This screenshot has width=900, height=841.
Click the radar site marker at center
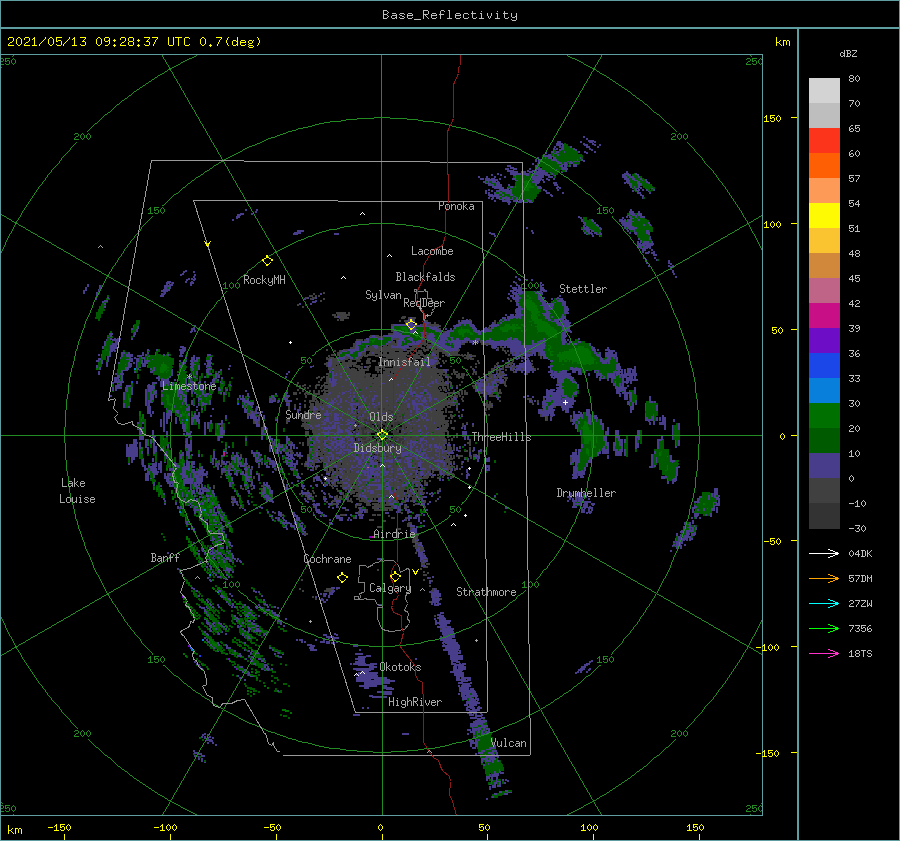382,435
